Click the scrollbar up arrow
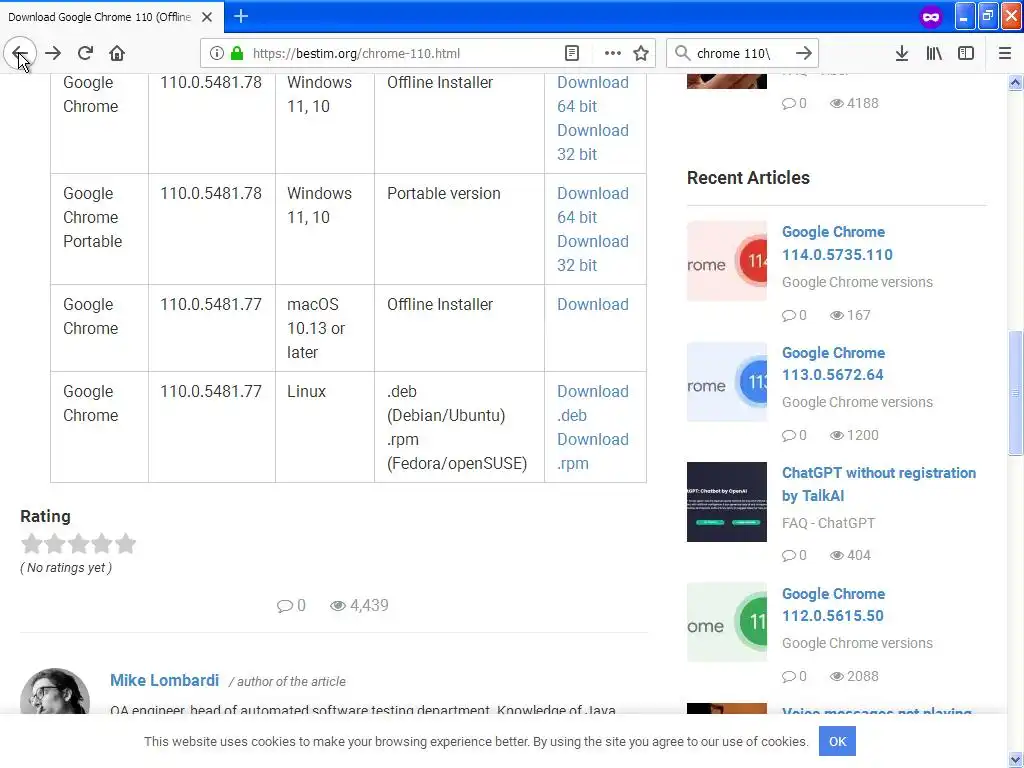1024x768 pixels. (x=1015, y=82)
